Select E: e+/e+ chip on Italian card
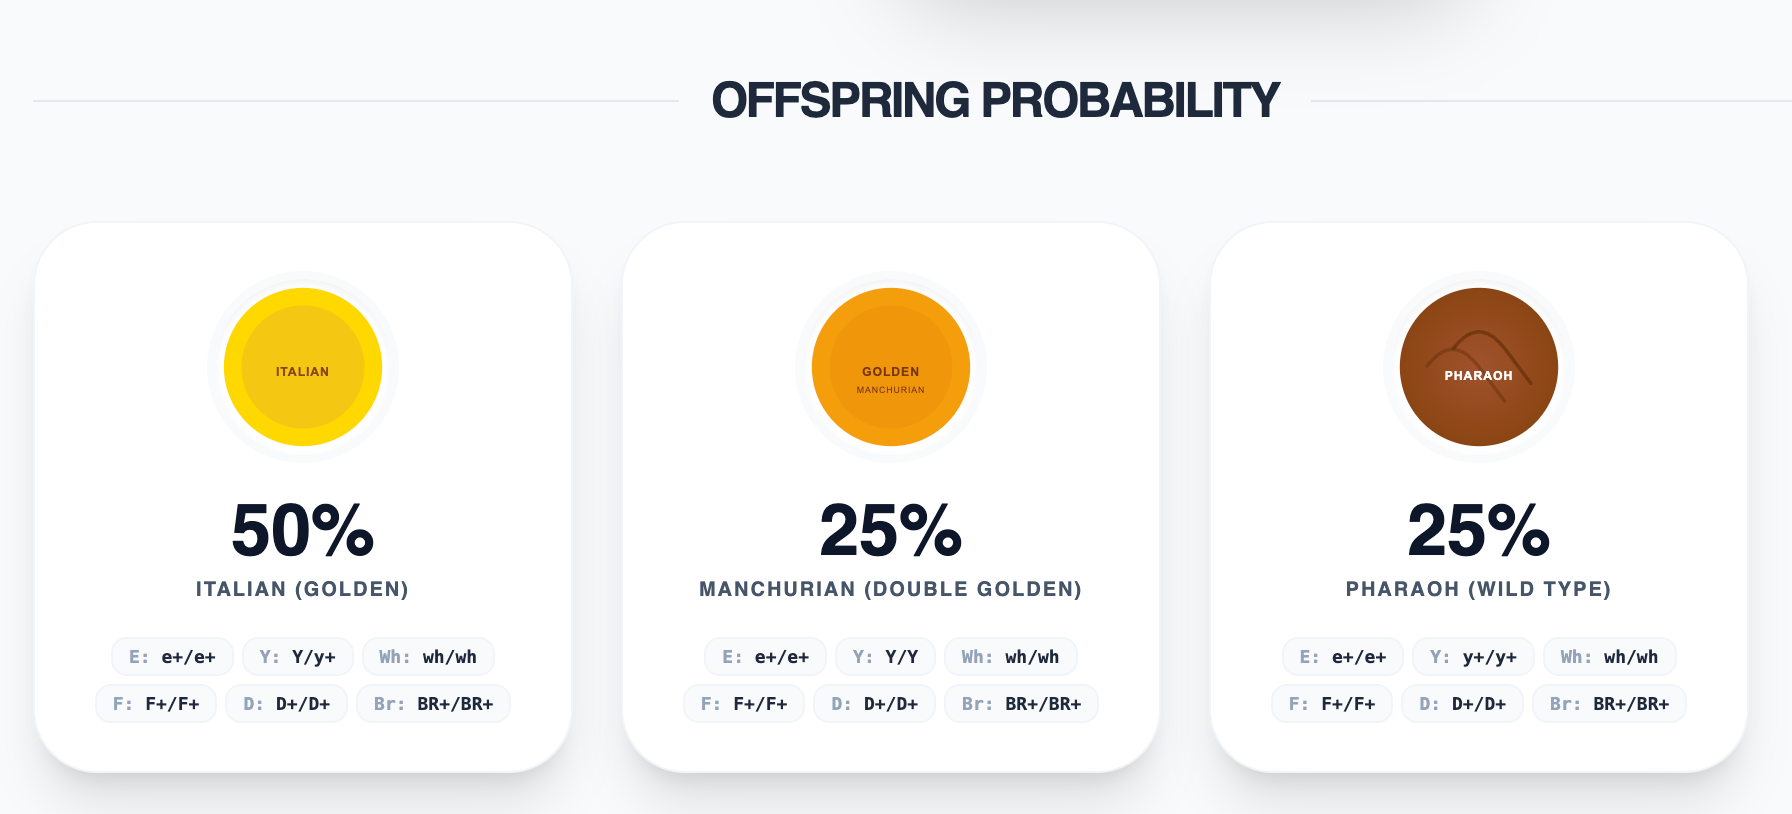The width and height of the screenshot is (1792, 814). point(172,657)
